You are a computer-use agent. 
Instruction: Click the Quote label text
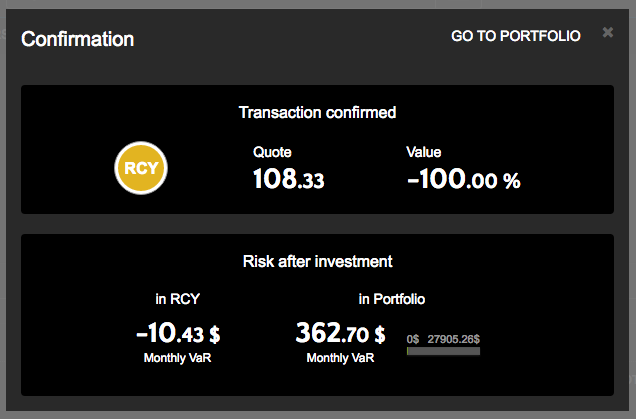pos(270,152)
